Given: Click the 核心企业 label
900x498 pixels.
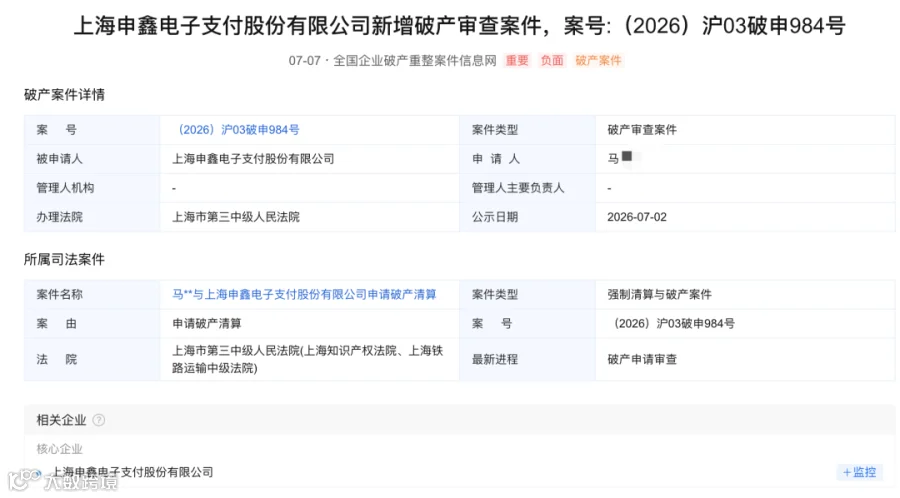Looking at the screenshot, I should tap(60, 449).
